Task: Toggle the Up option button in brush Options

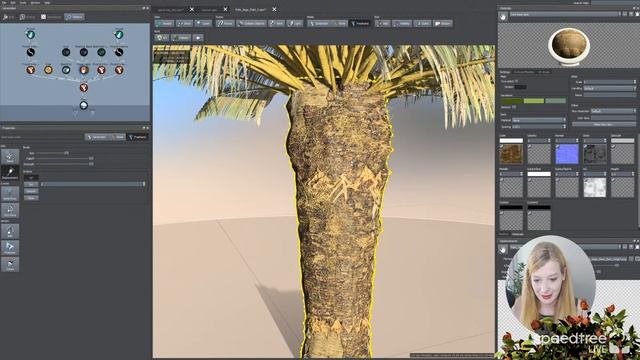Action: point(31,178)
